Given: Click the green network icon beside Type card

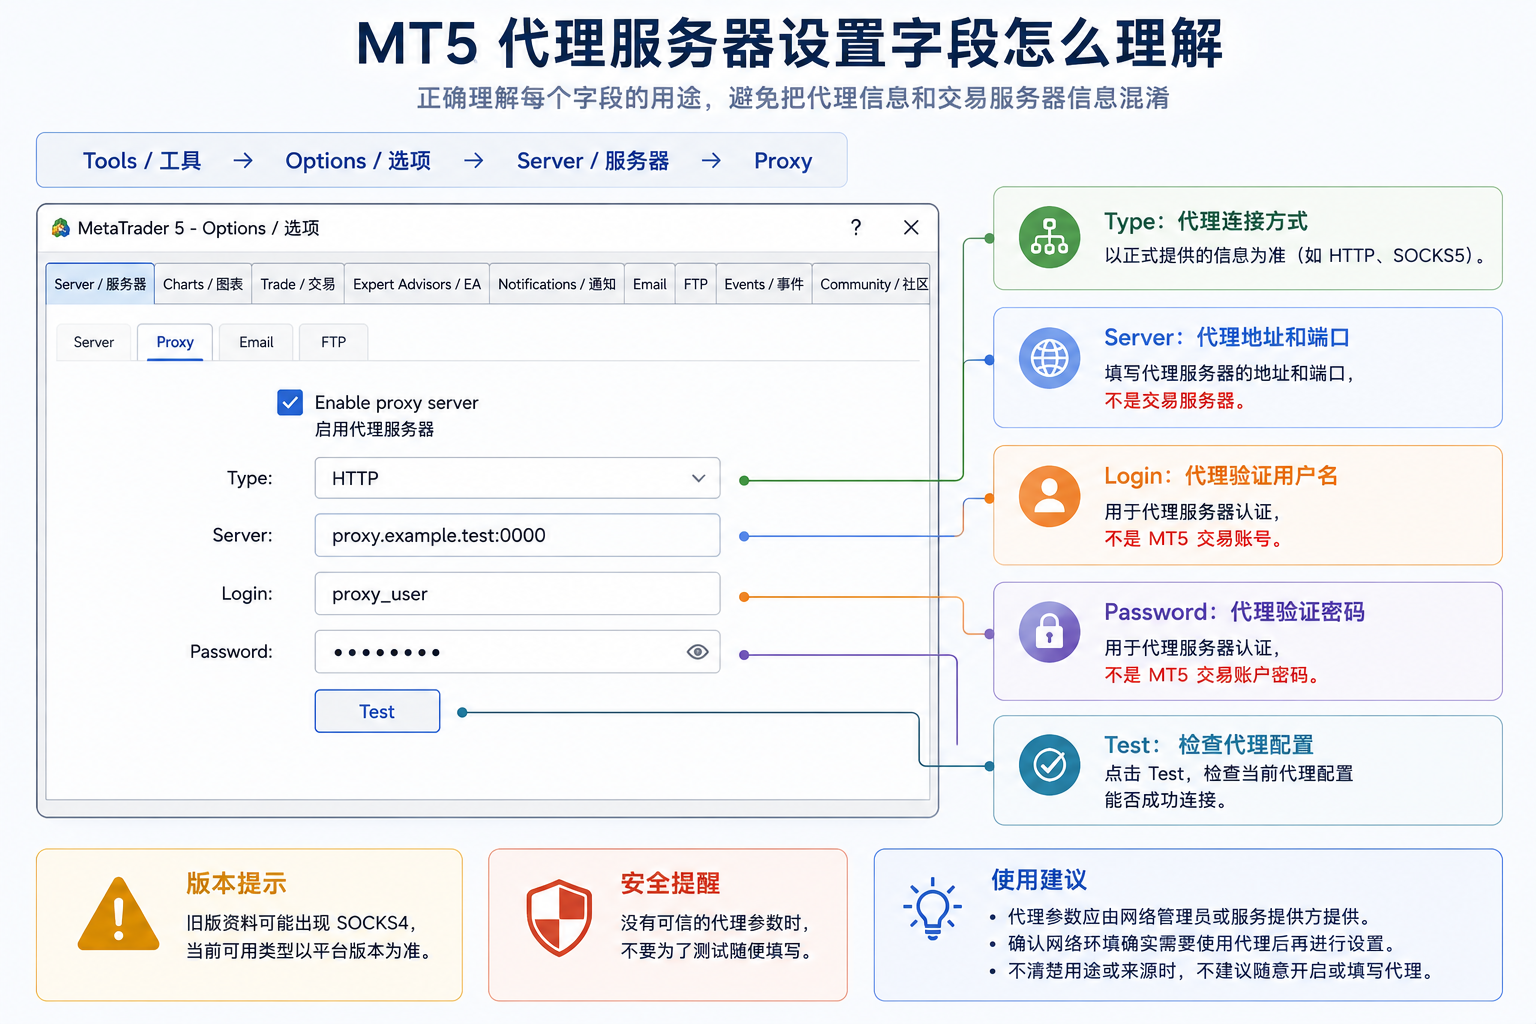Looking at the screenshot, I should (1049, 237).
